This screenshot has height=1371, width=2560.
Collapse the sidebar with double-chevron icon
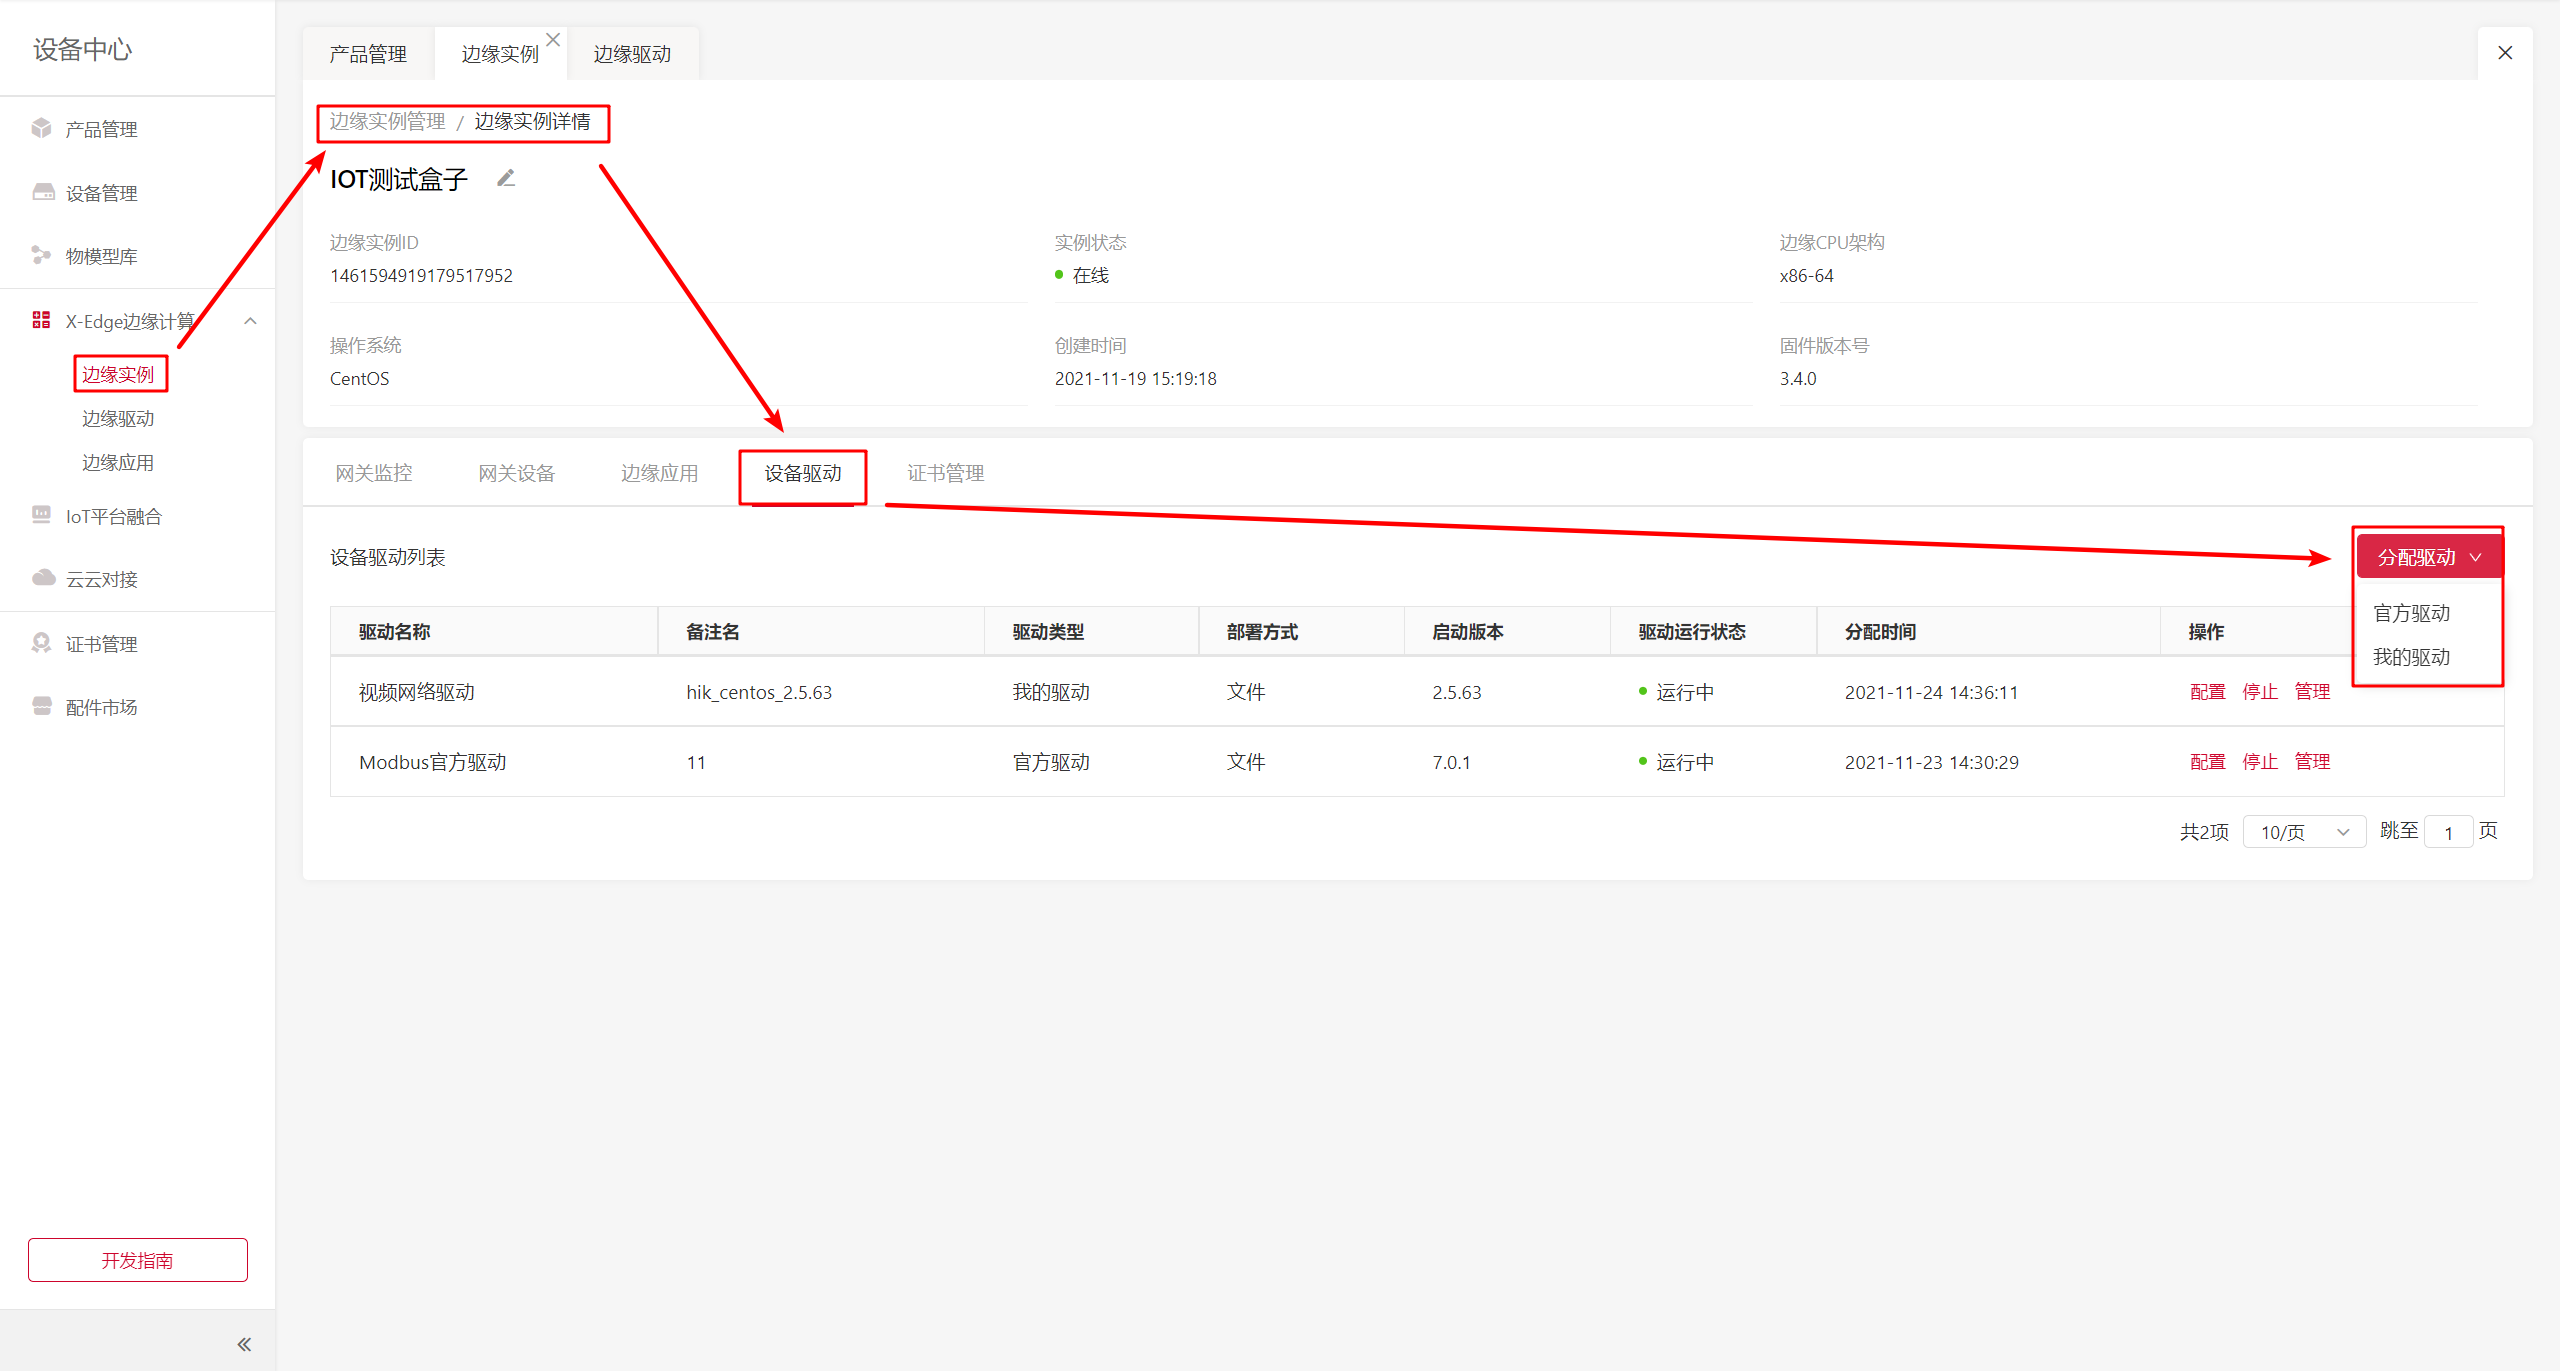tap(244, 1344)
